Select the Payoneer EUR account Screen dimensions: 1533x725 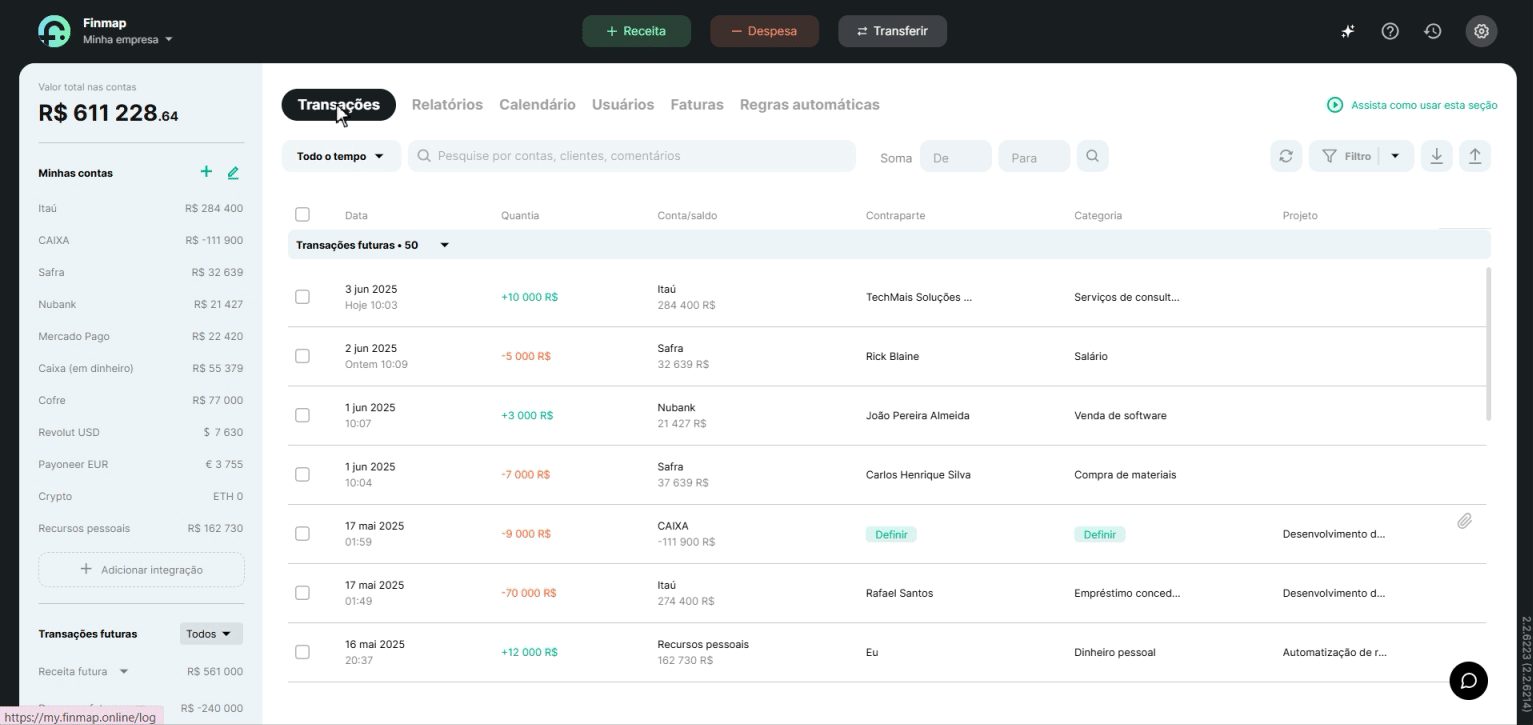[141, 465]
